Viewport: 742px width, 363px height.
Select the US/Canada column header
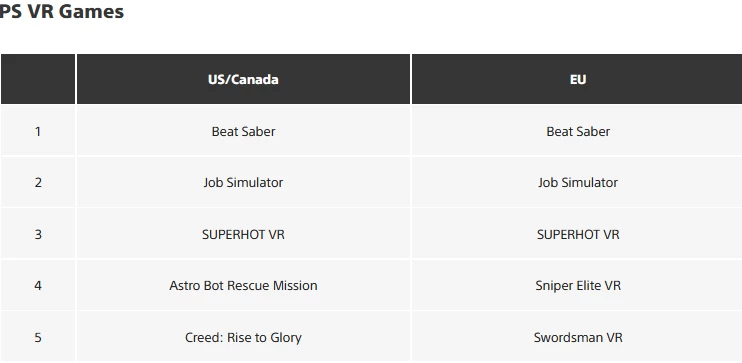[243, 79]
